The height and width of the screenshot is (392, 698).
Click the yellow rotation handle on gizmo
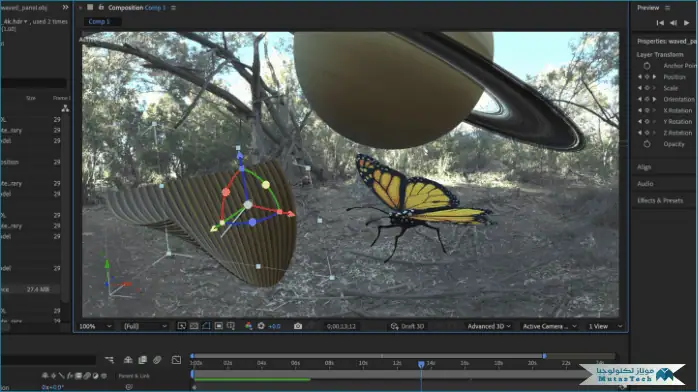pyautogui.click(x=266, y=184)
